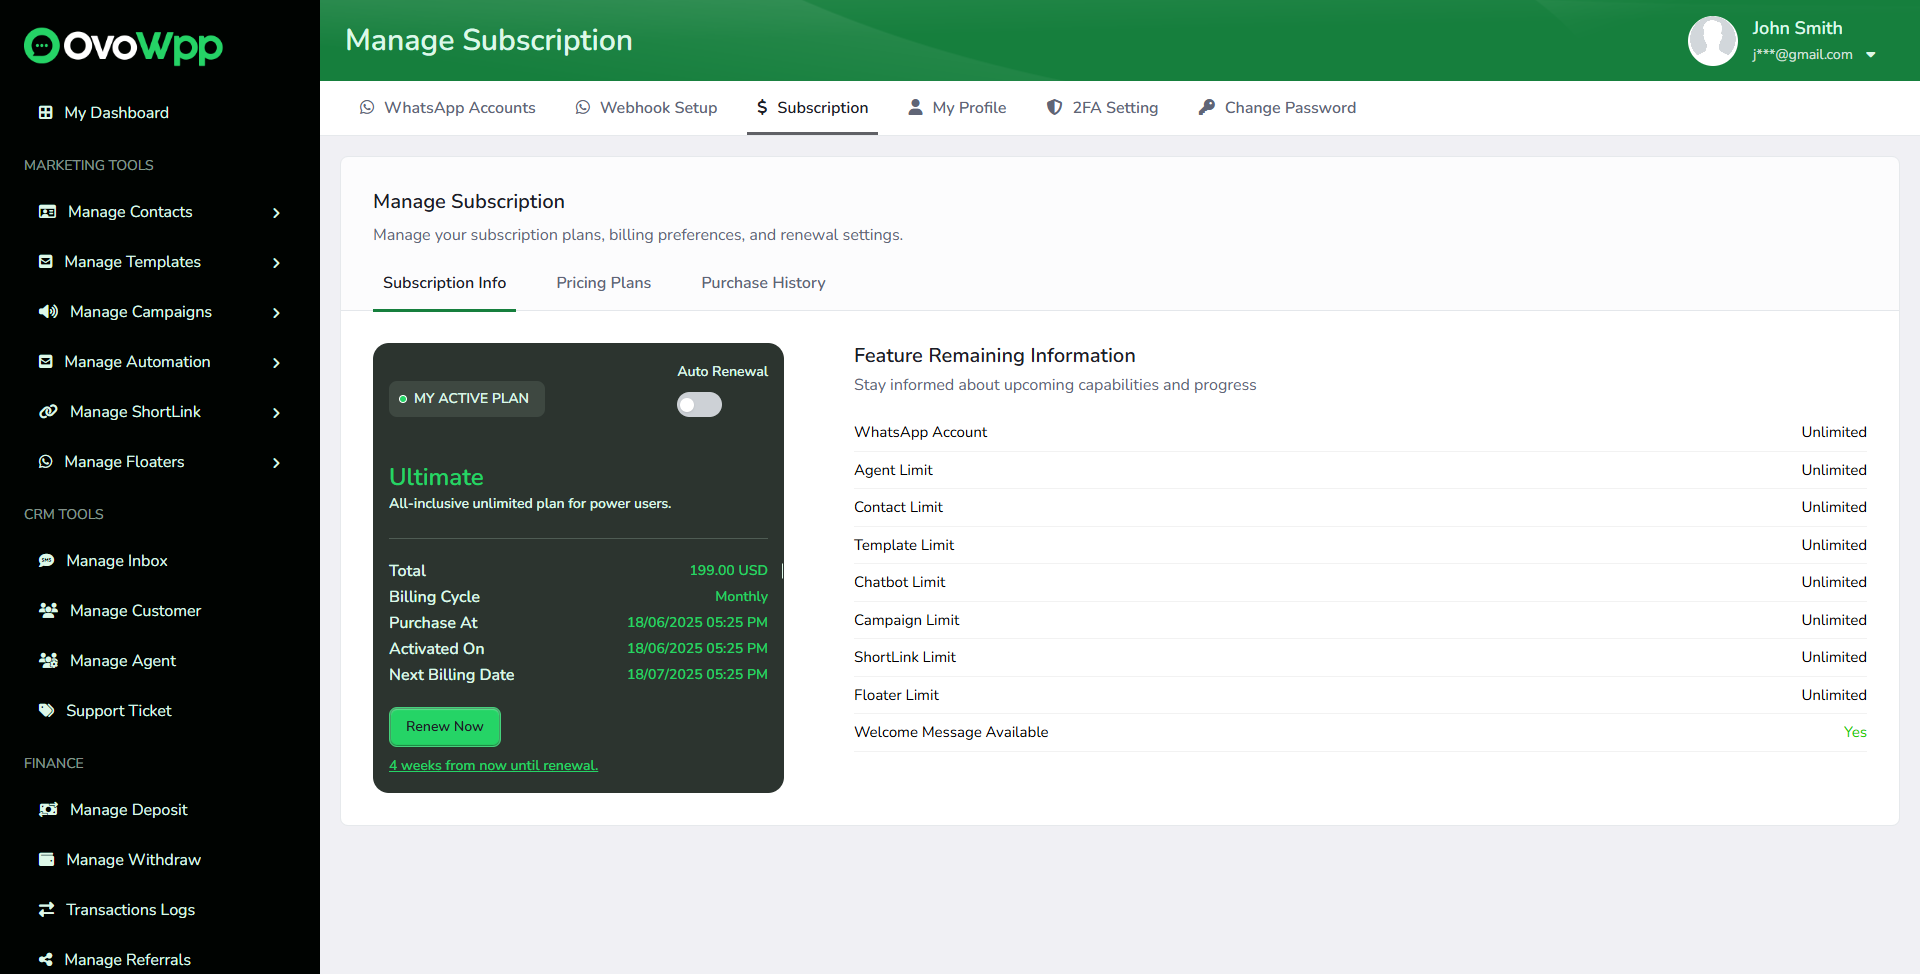Click the dollar sign Subscription icon
The height and width of the screenshot is (974, 1920).
762,107
